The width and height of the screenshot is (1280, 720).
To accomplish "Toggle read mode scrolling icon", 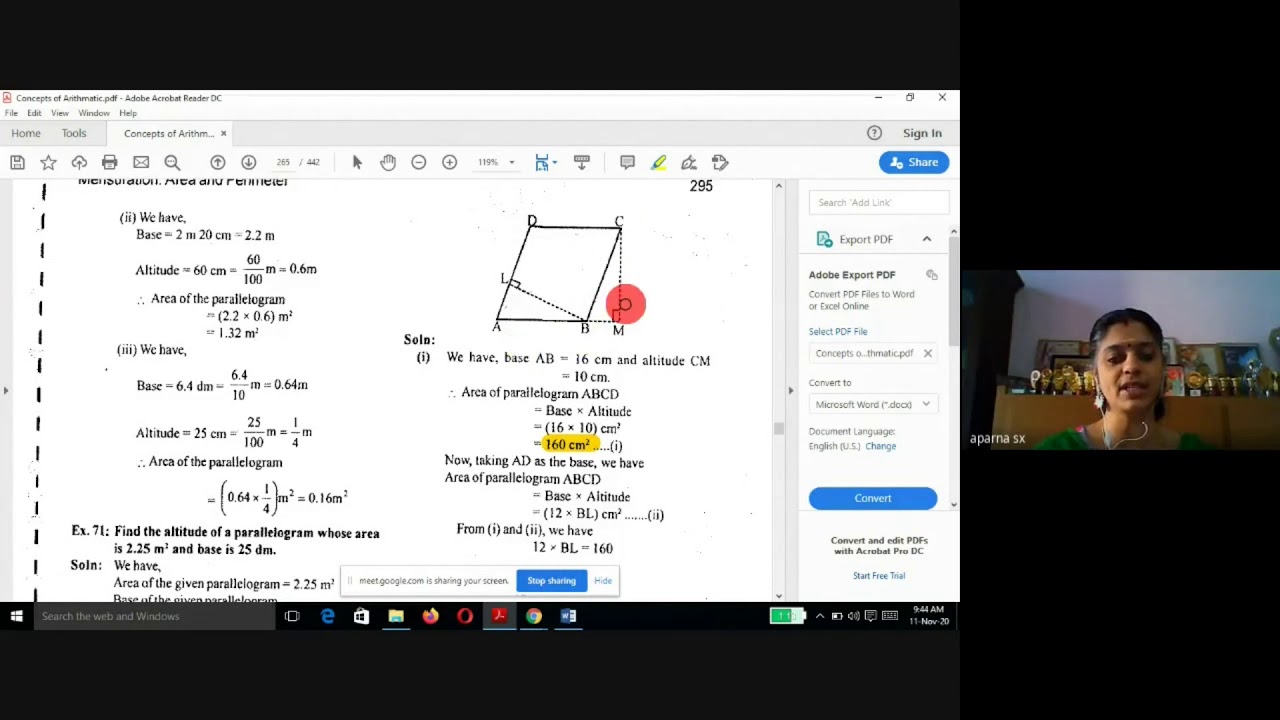I will coord(582,162).
